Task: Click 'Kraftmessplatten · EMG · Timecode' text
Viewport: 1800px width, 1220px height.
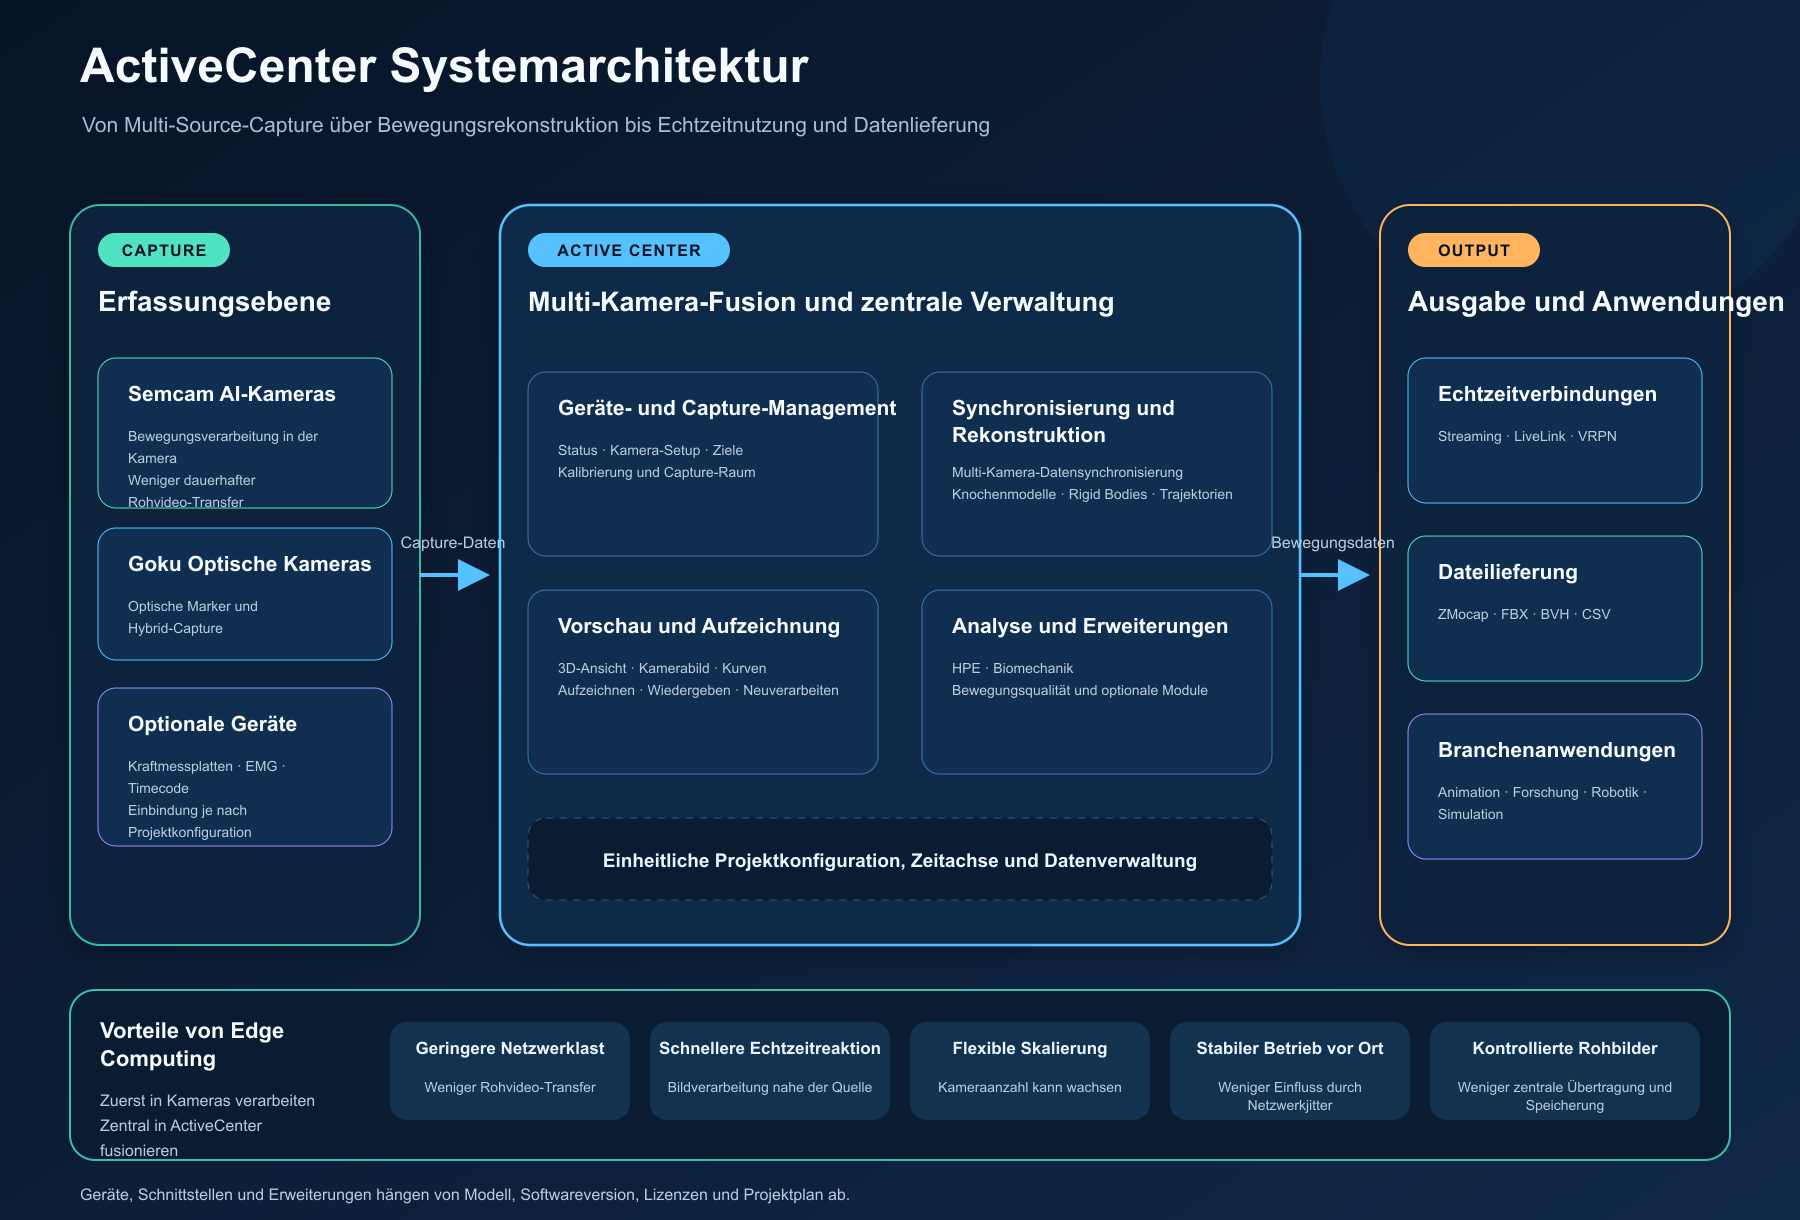Action: pos(207,777)
